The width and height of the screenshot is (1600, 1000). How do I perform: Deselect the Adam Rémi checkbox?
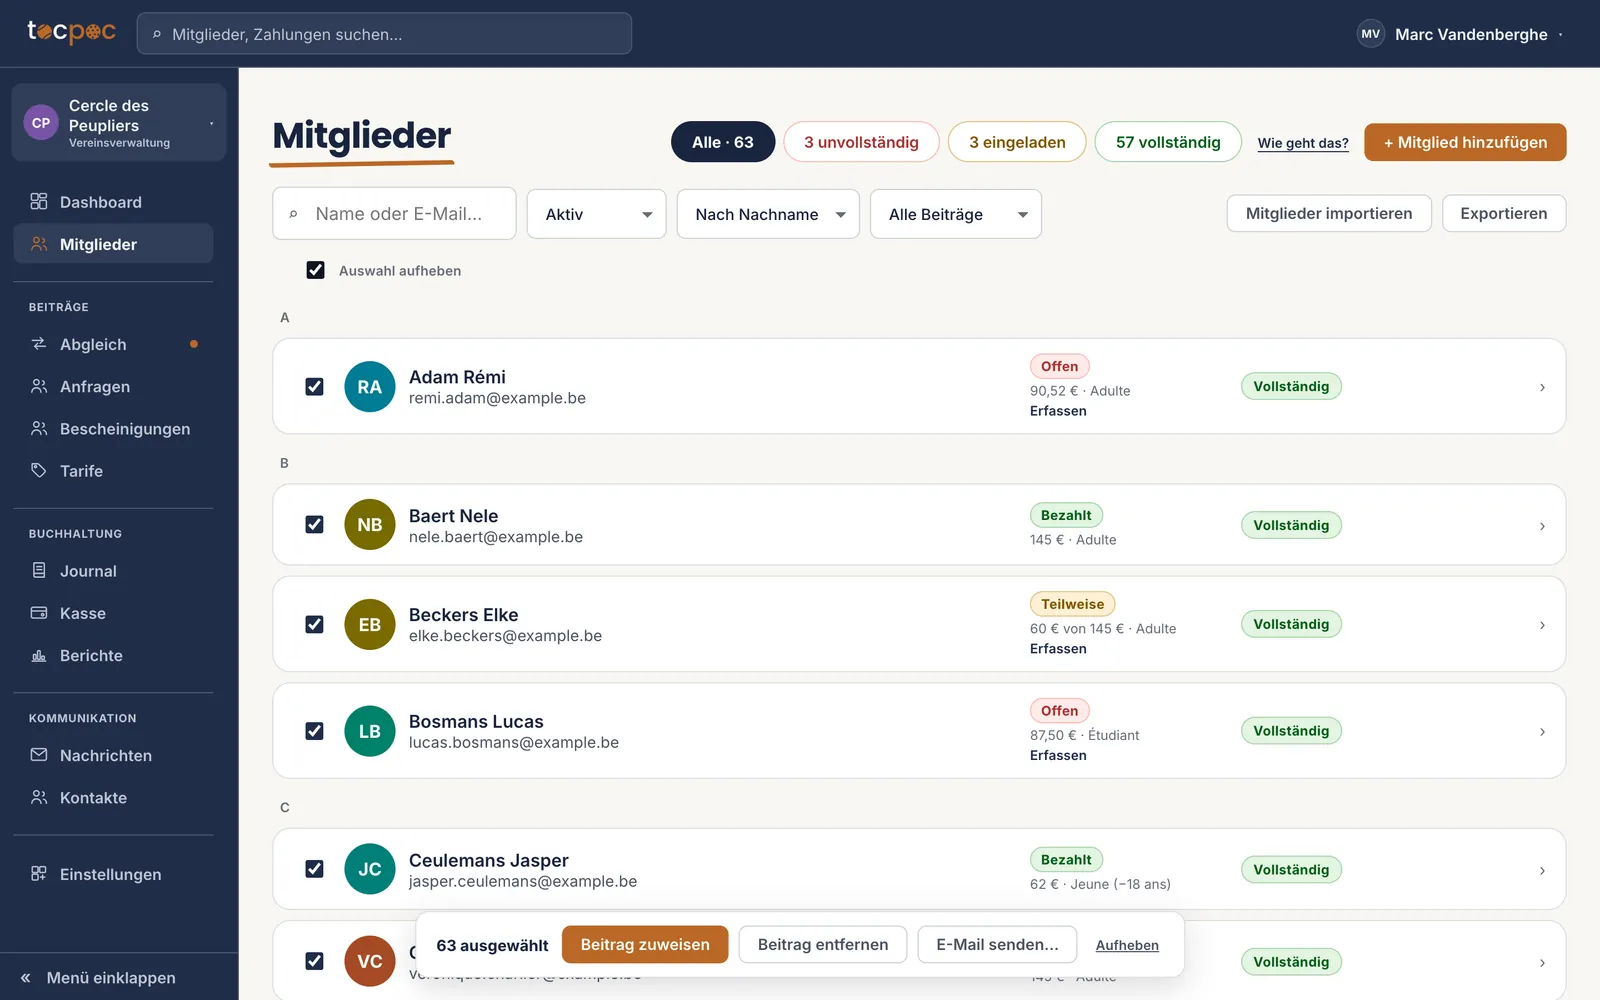[x=314, y=386]
